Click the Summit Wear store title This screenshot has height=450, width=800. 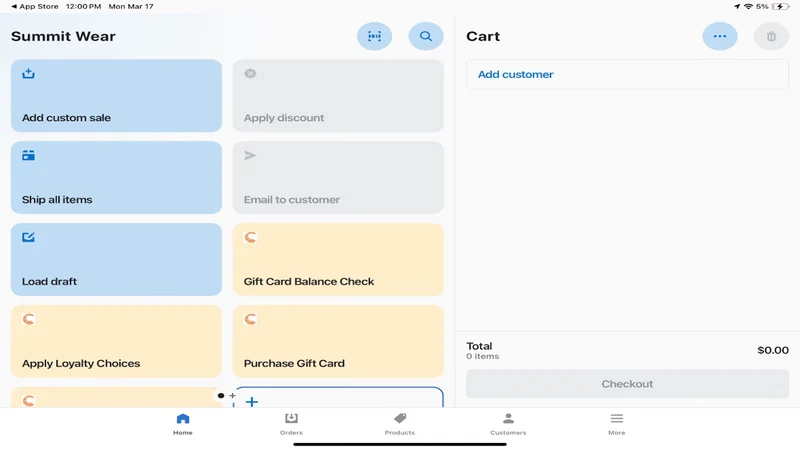[x=63, y=36]
